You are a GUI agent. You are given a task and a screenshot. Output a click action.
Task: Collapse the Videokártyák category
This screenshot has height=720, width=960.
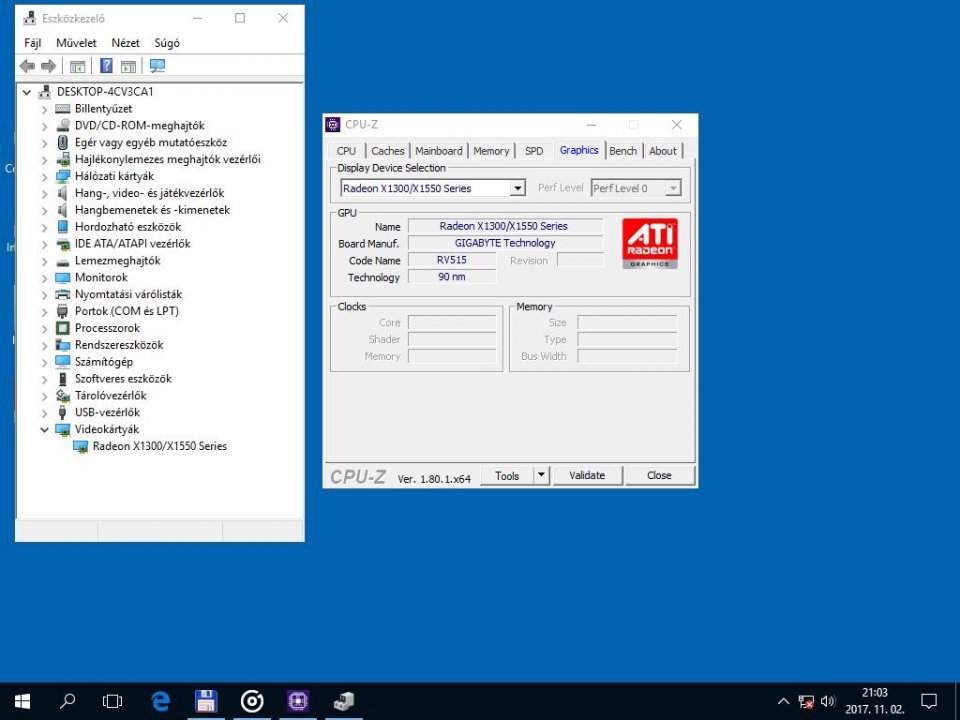point(44,430)
